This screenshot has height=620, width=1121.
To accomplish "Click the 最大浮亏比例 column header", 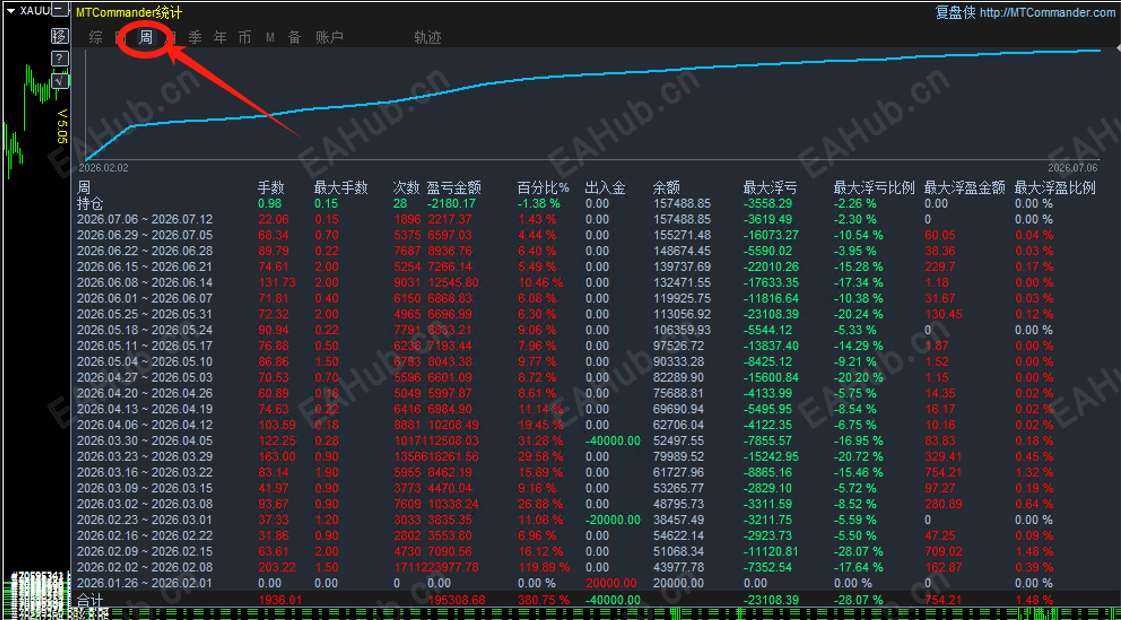I will coord(874,187).
